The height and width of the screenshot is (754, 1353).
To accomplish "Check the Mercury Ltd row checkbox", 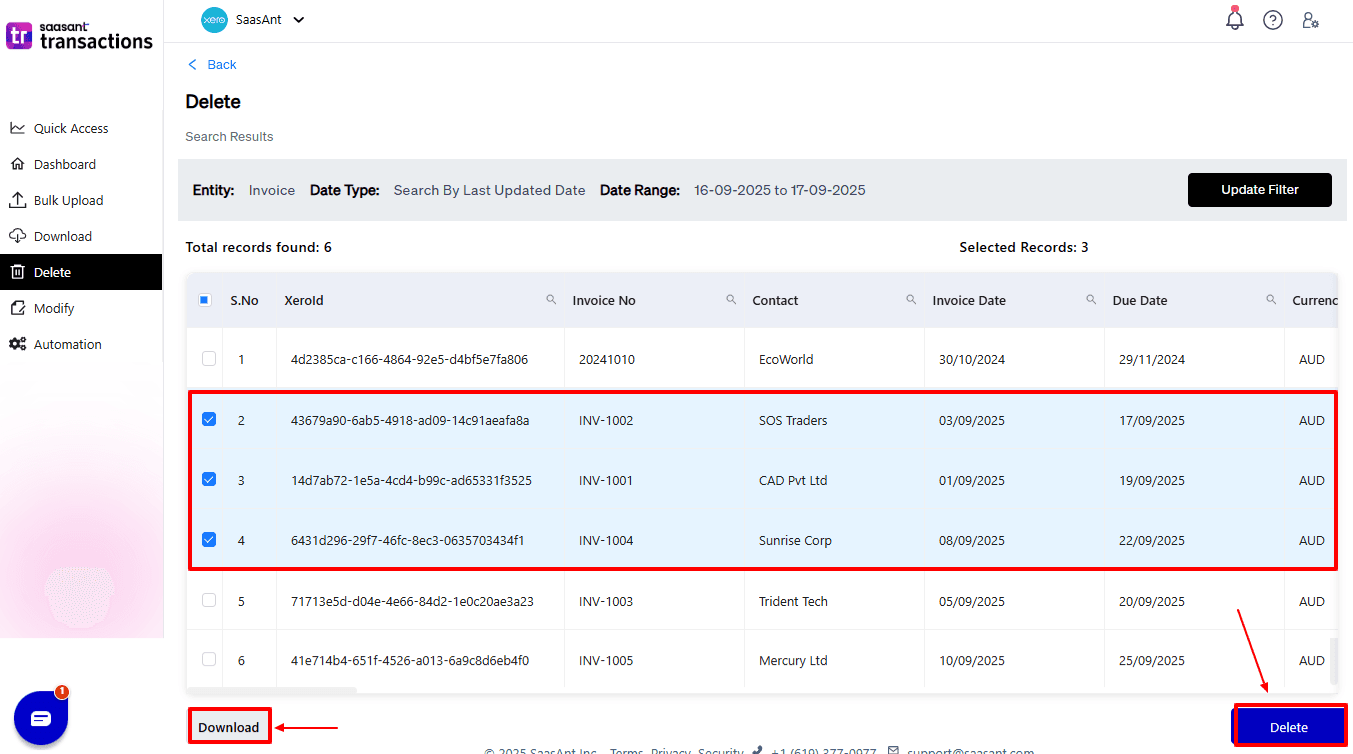I will (209, 660).
